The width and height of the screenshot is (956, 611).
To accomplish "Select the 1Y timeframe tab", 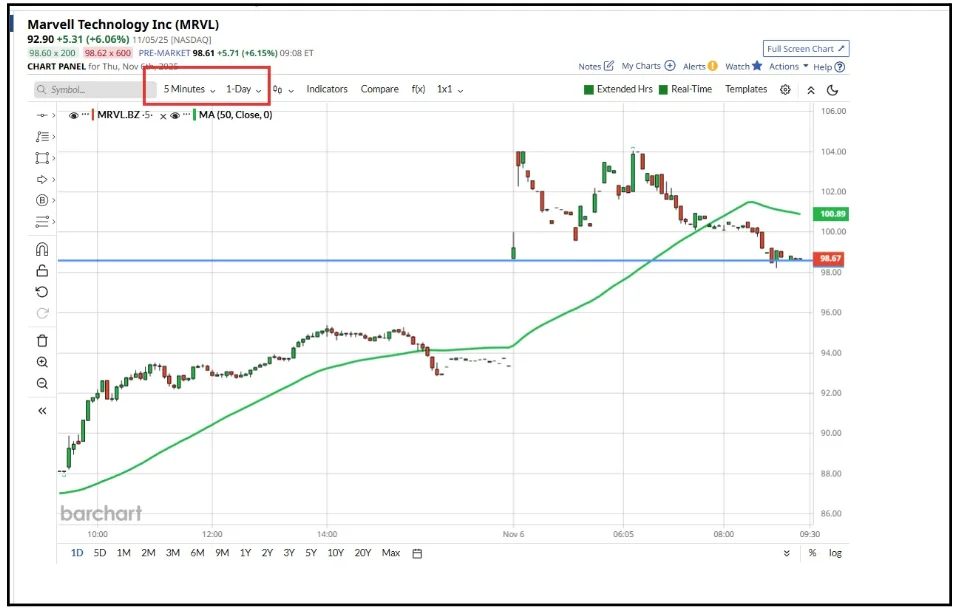I will [245, 552].
